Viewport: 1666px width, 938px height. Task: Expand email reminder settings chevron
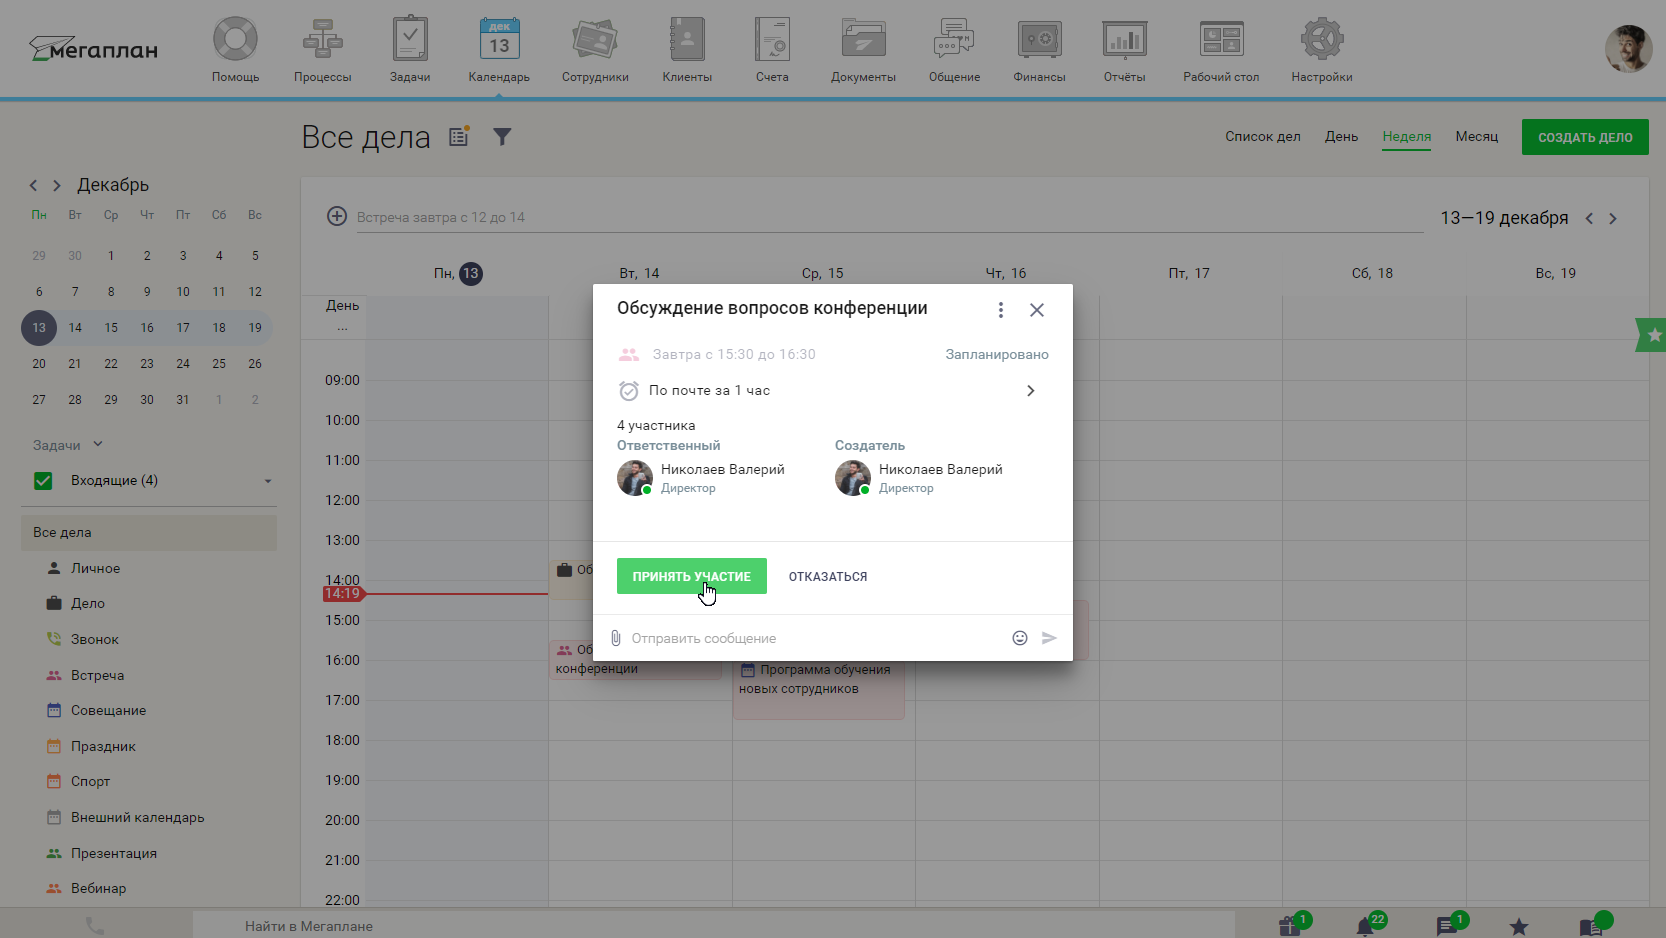tap(1030, 391)
